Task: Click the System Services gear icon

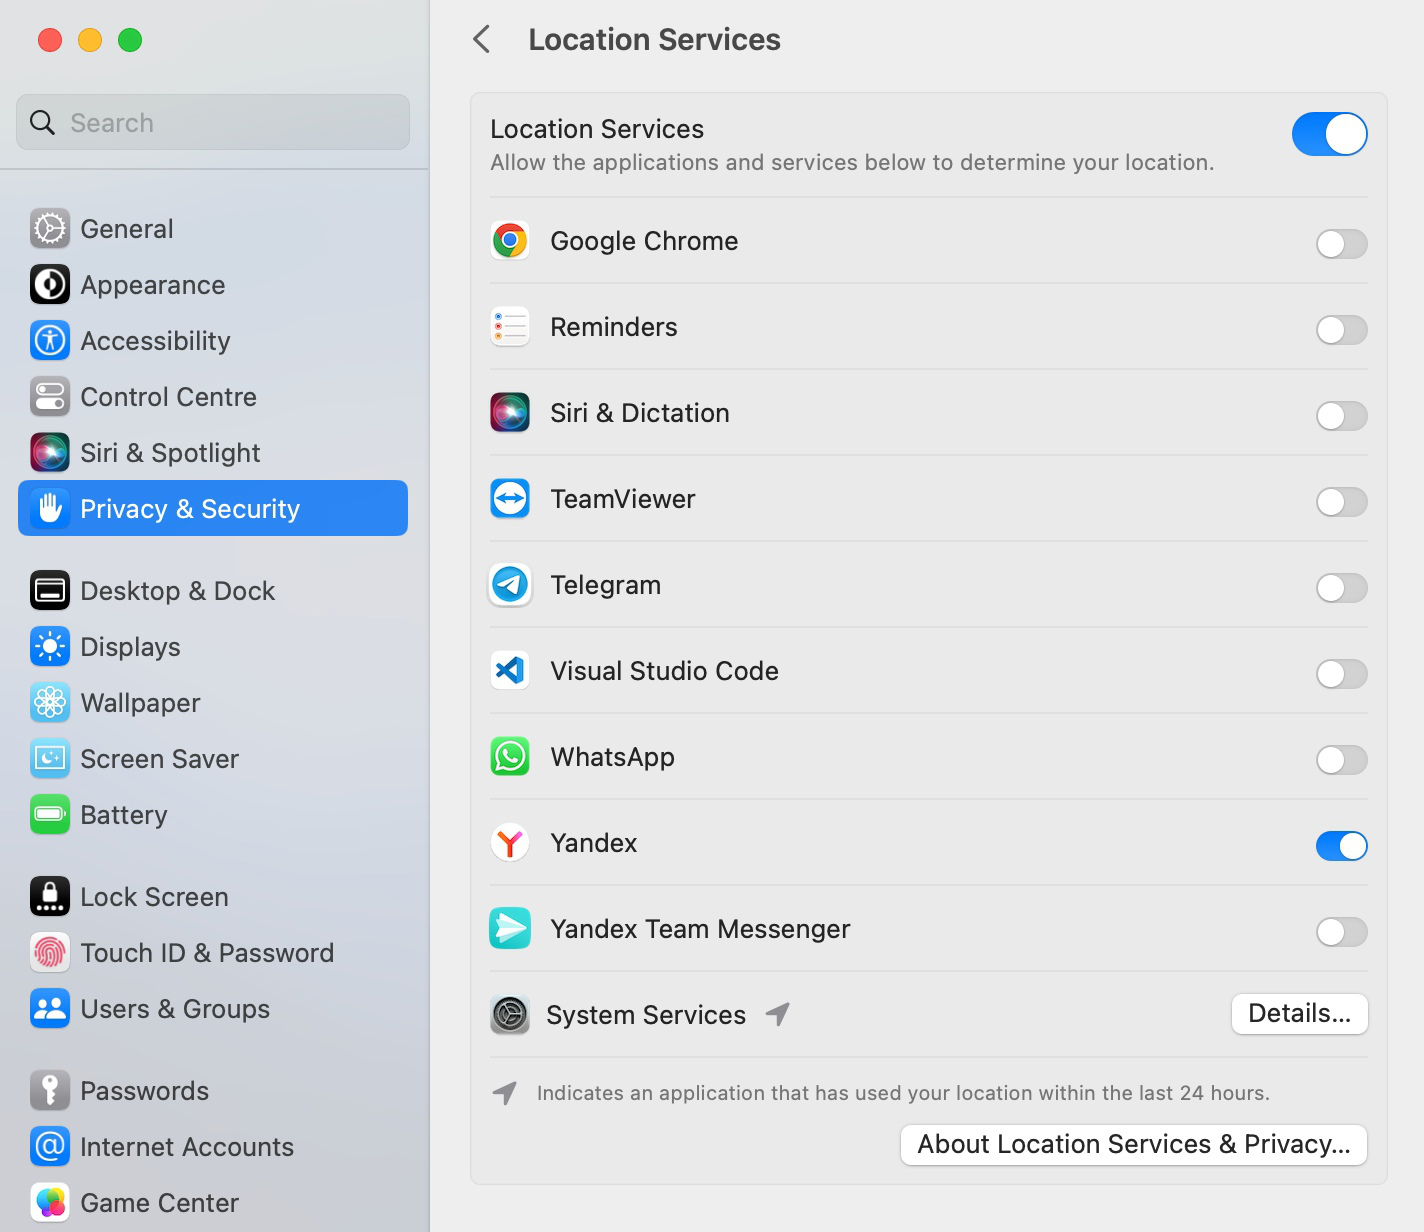Action: point(510,1015)
